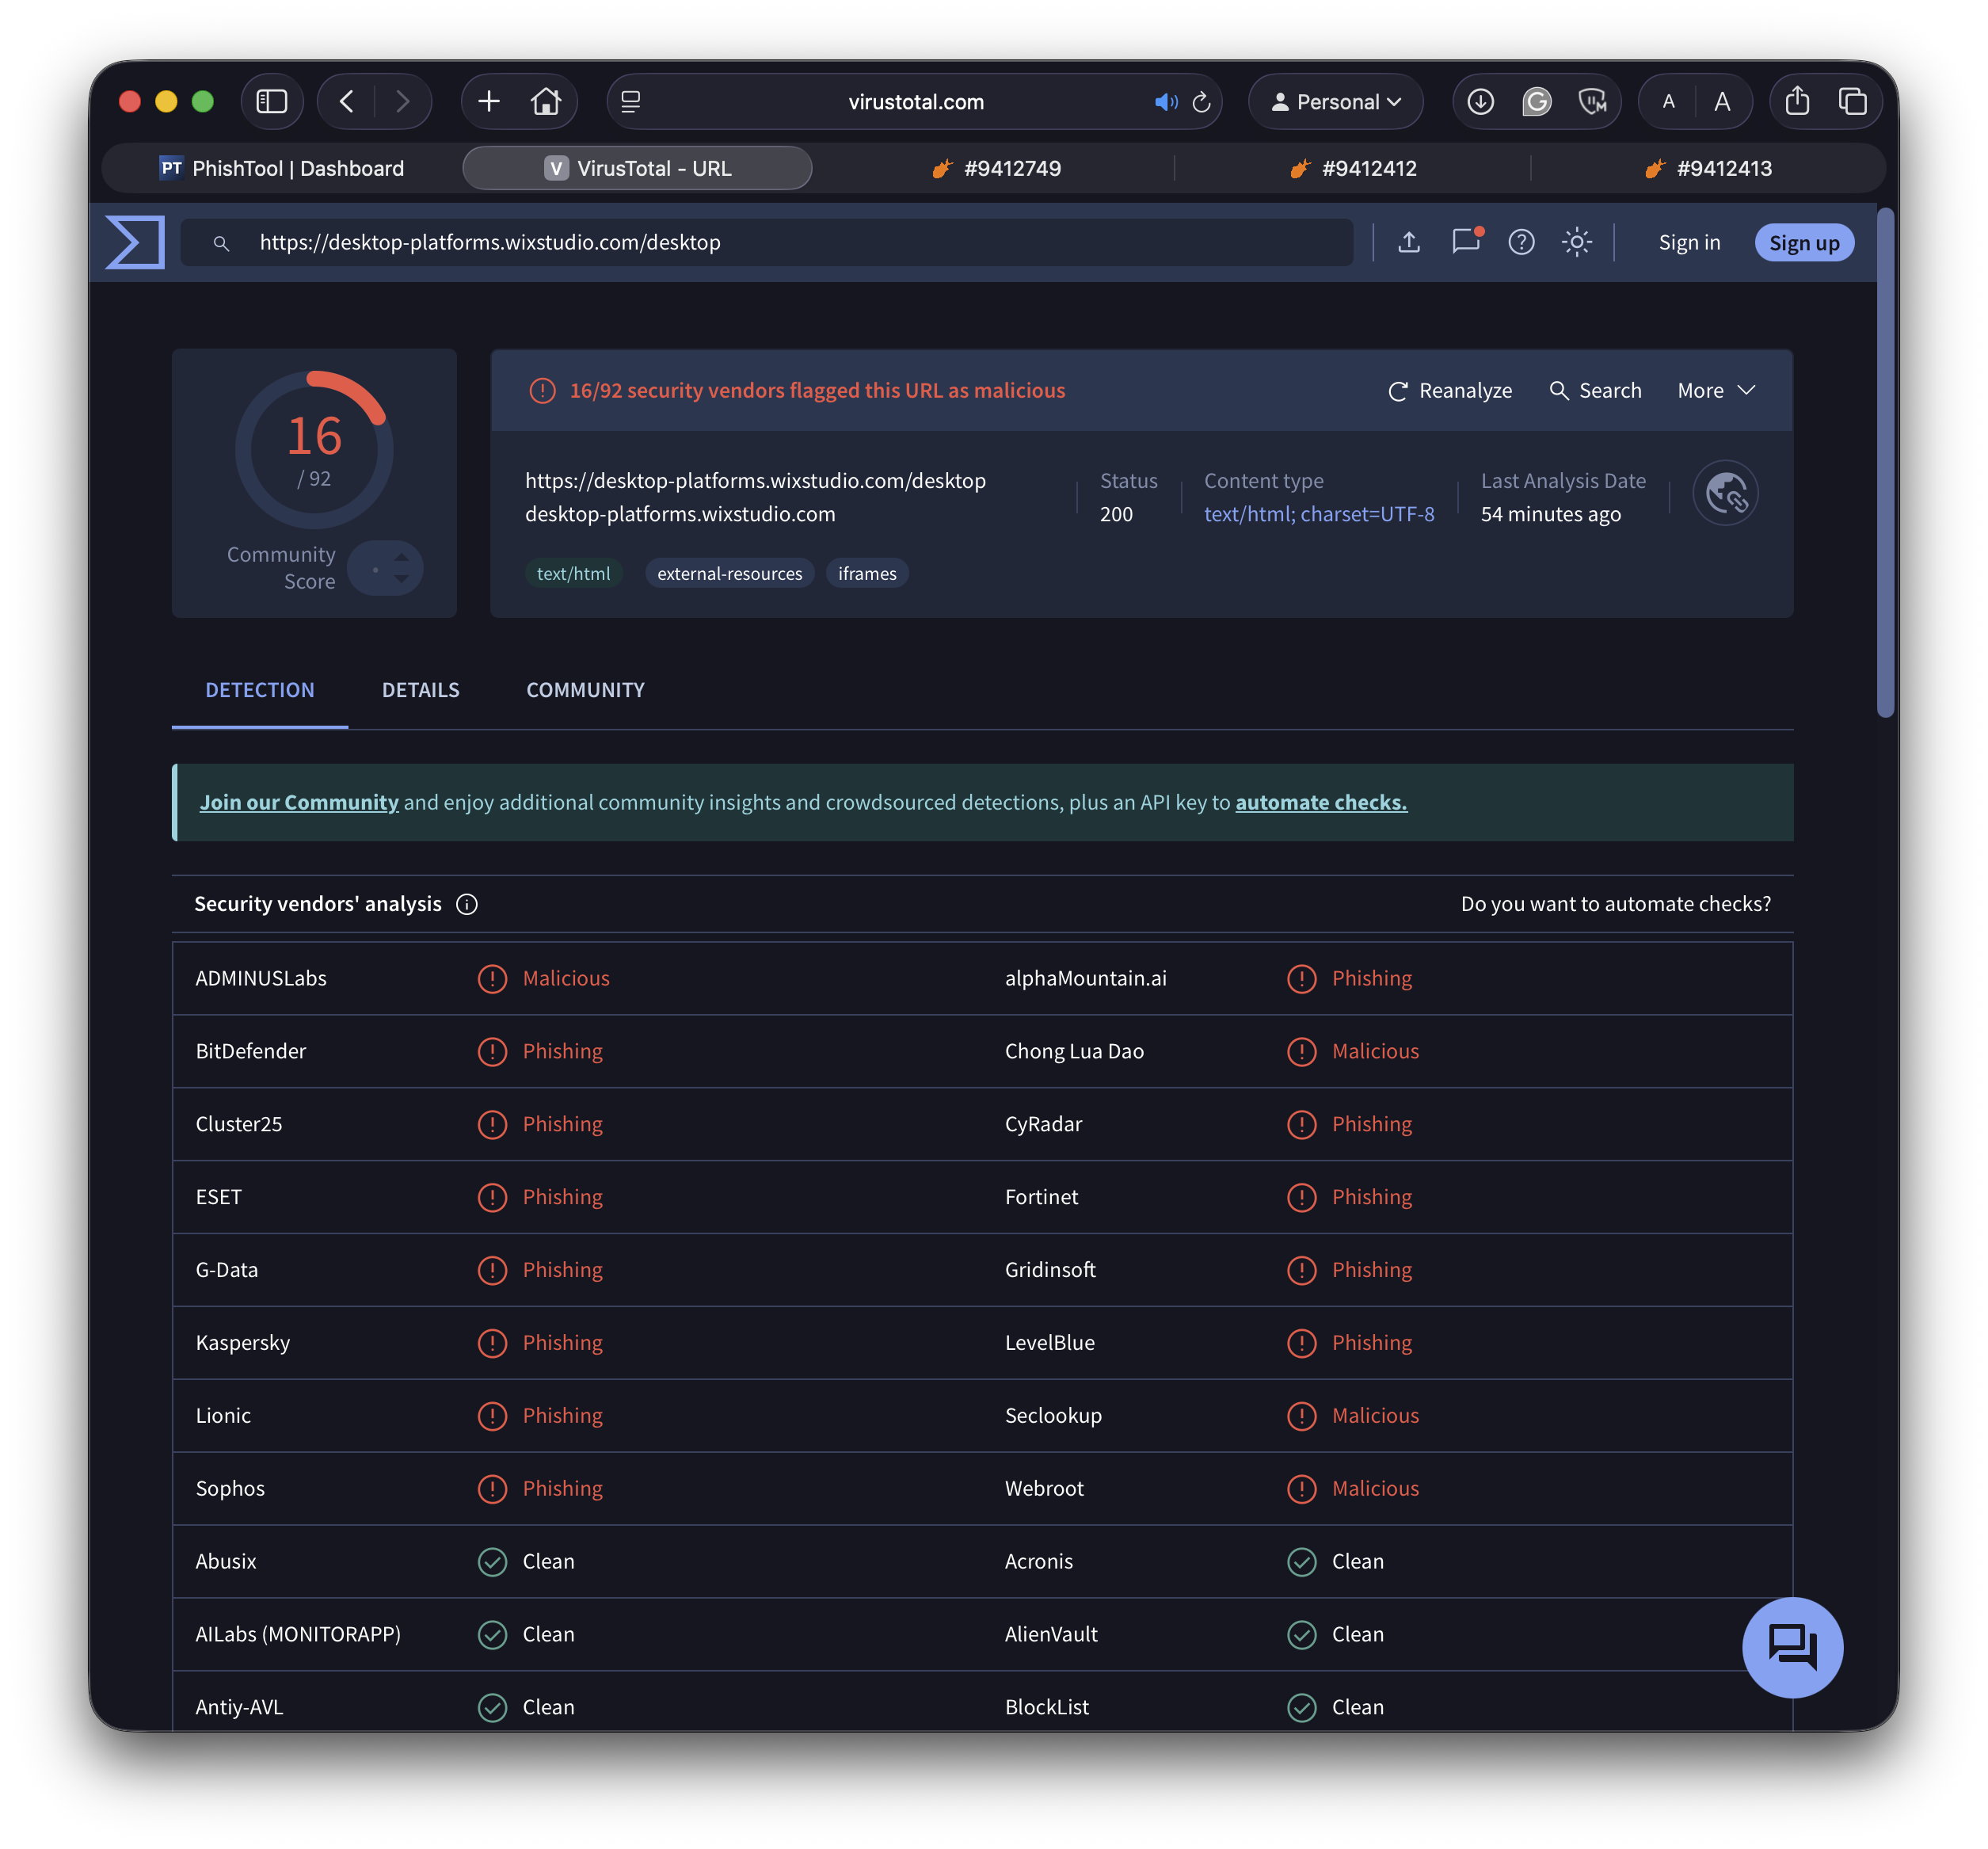Open the Grammarly extension icon
The width and height of the screenshot is (1988, 1849).
pyautogui.click(x=1537, y=102)
